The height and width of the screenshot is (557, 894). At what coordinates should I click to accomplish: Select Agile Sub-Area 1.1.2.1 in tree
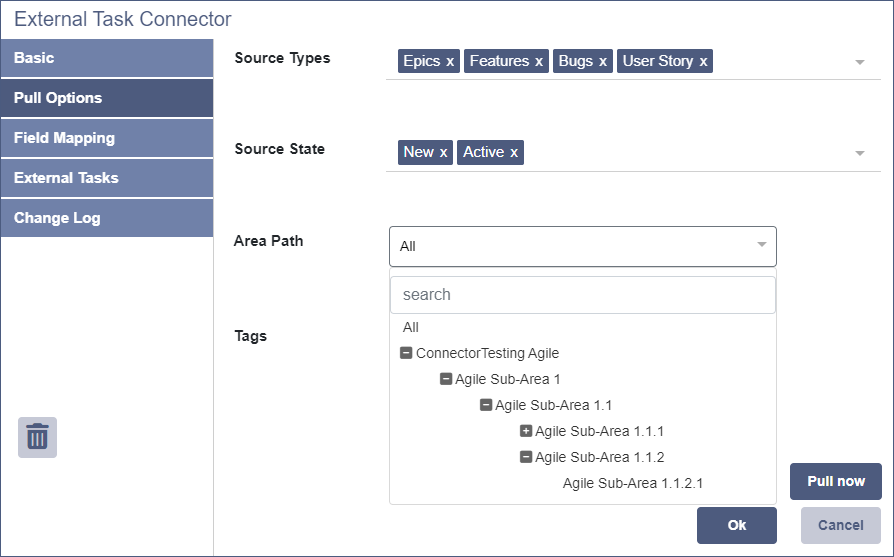[x=632, y=483]
